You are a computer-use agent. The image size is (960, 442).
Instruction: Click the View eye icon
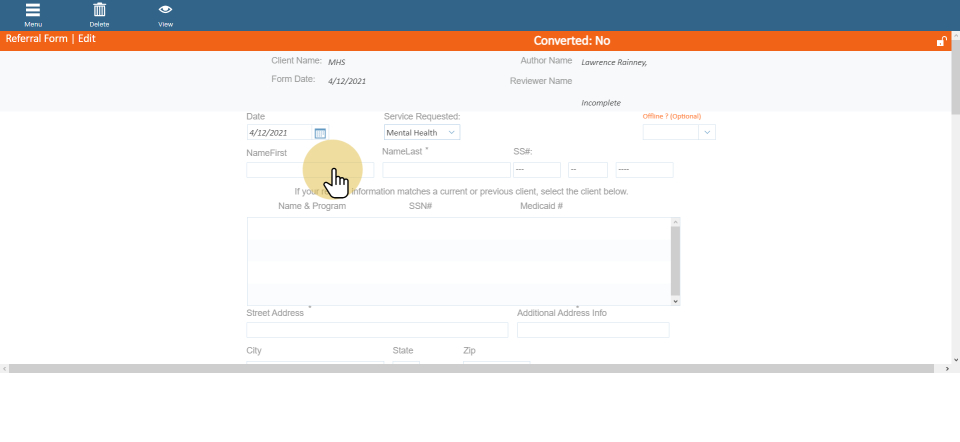pyautogui.click(x=165, y=11)
